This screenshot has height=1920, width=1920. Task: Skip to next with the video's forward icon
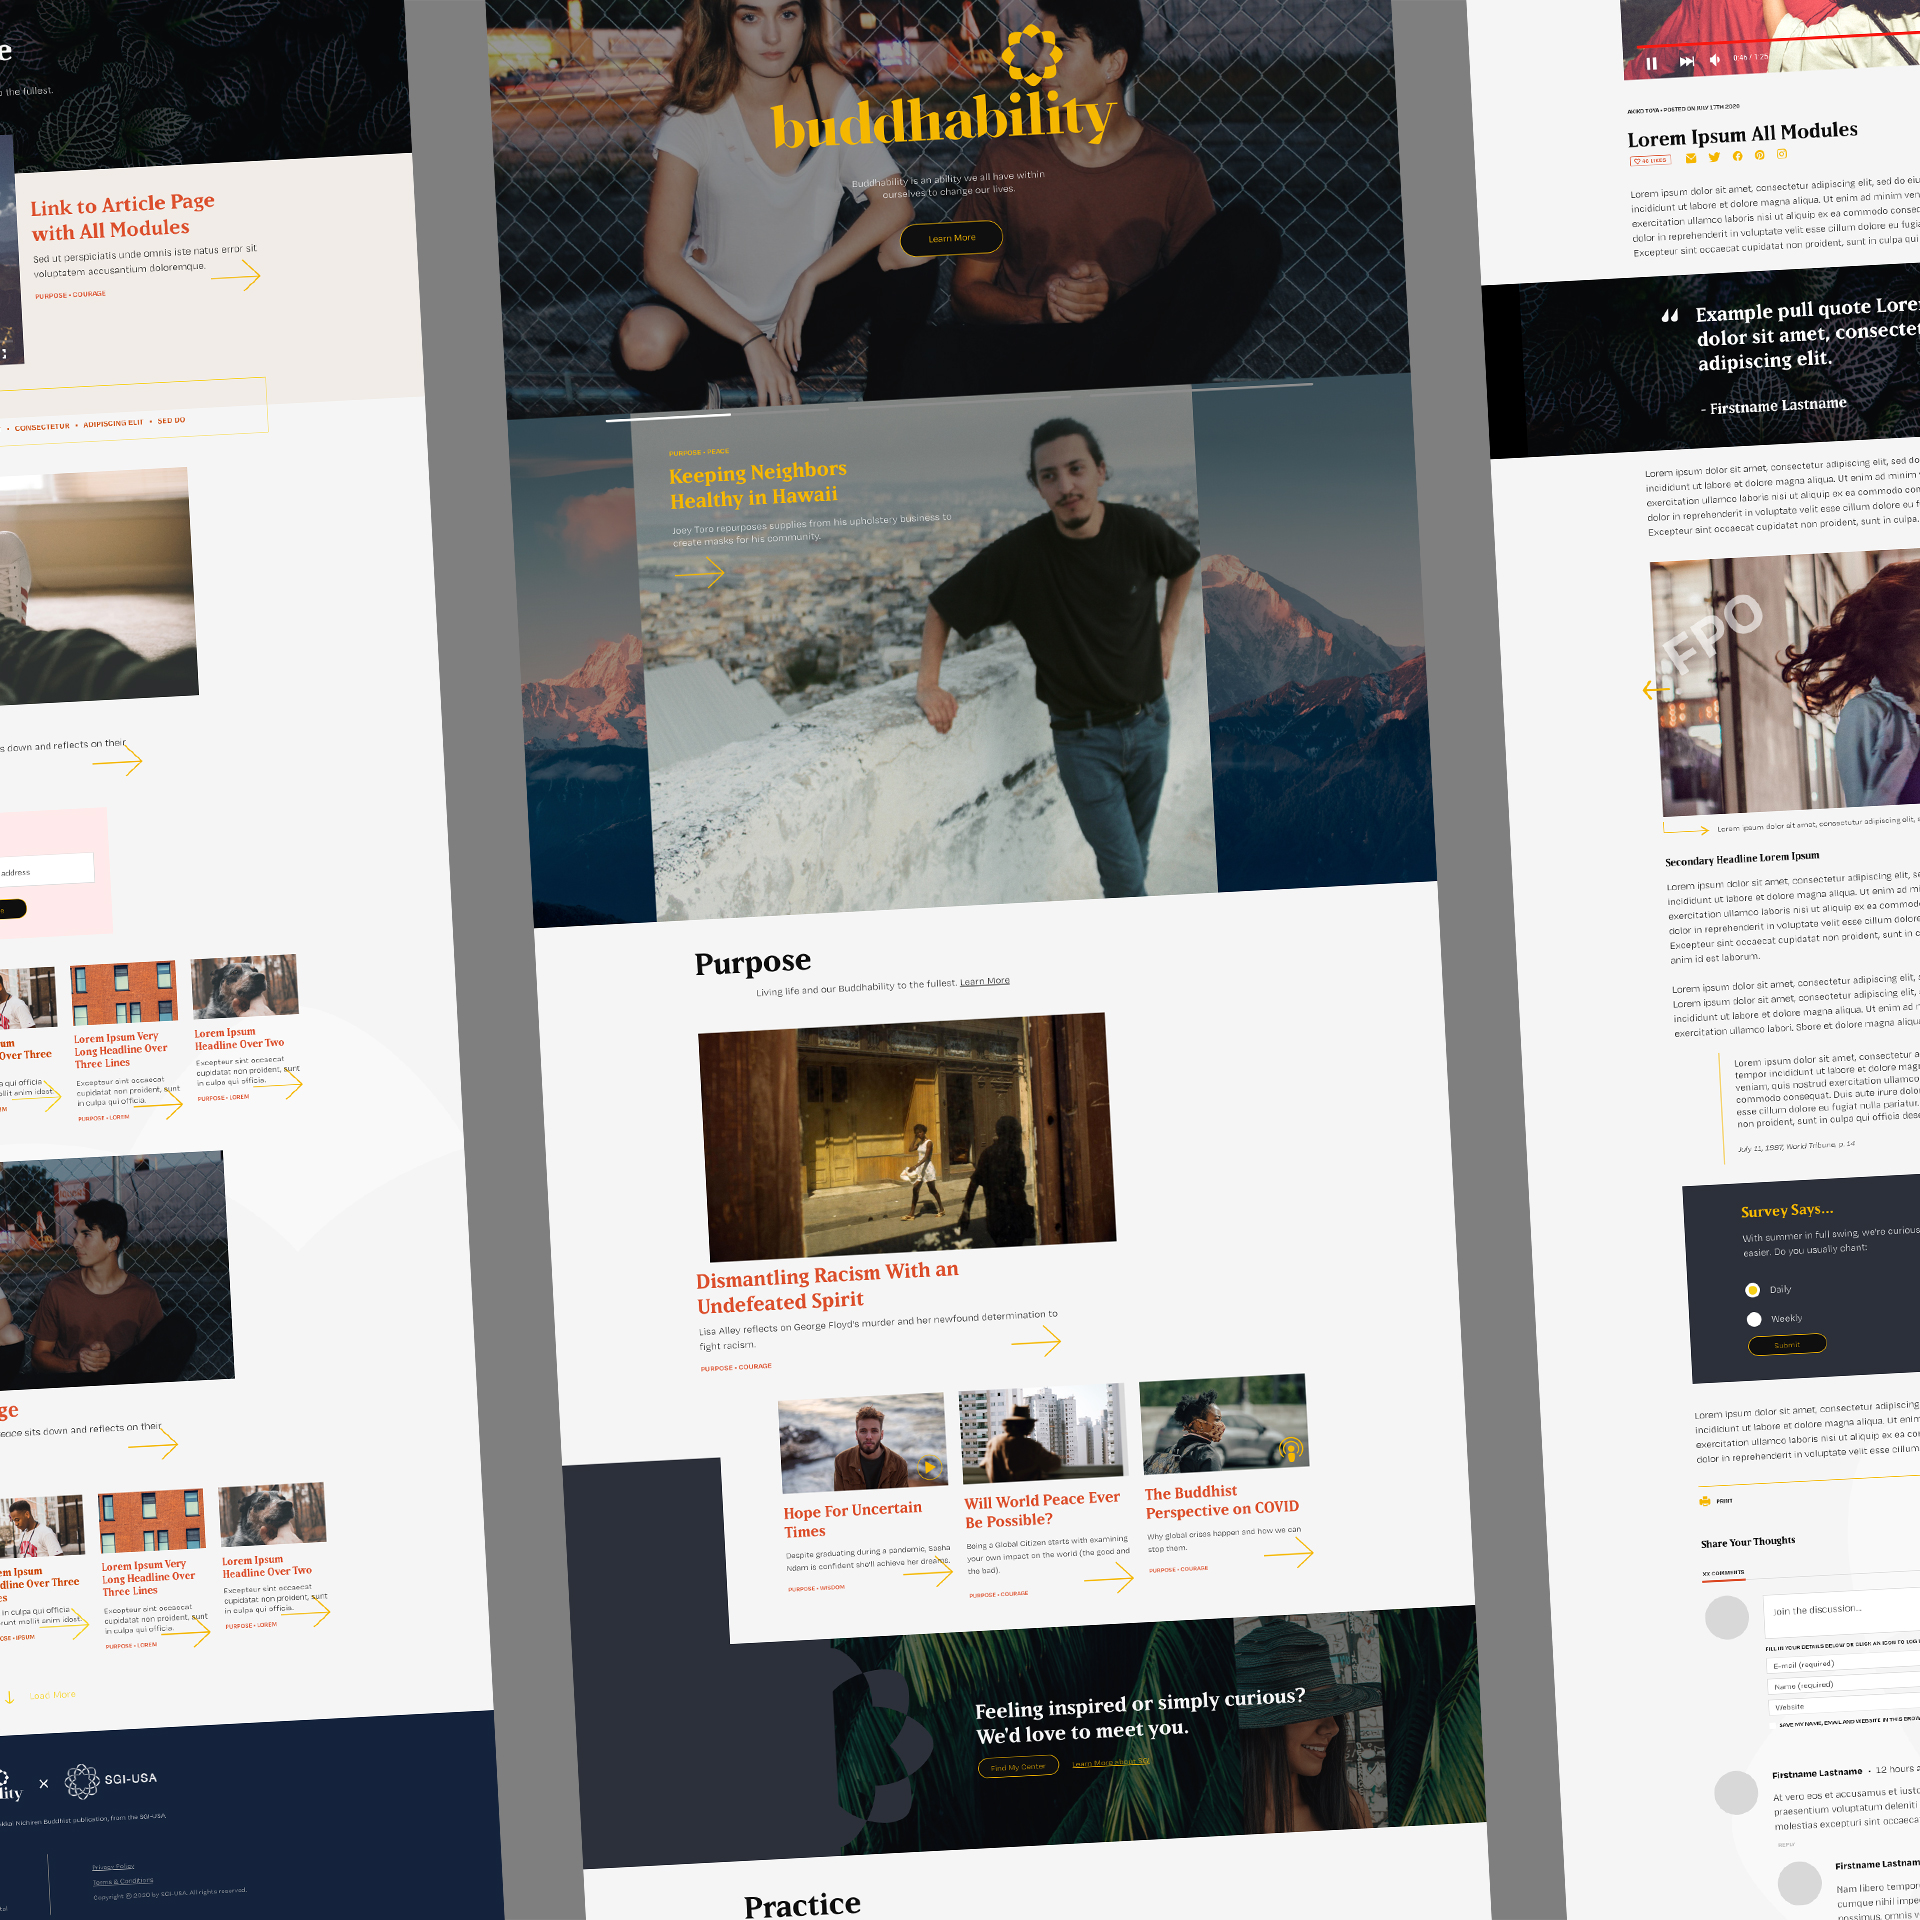pyautogui.click(x=1686, y=62)
